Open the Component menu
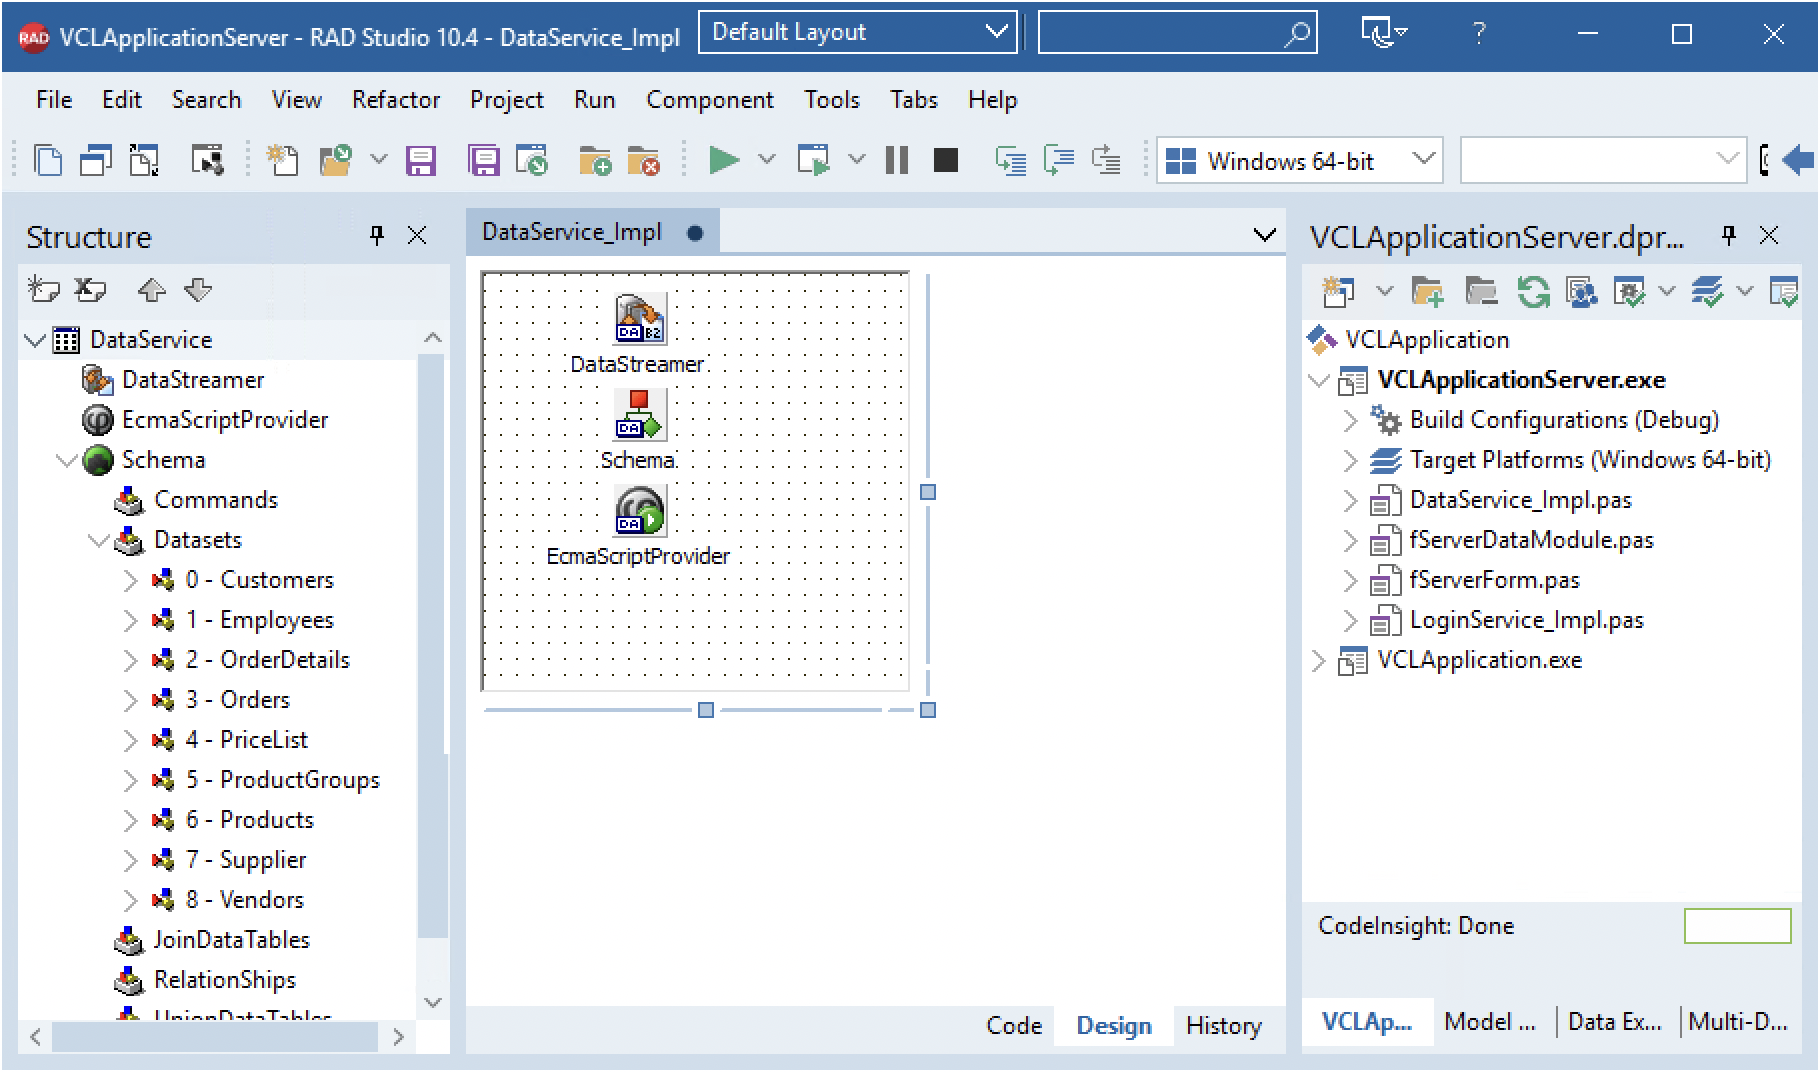1820x1072 pixels. point(709,100)
